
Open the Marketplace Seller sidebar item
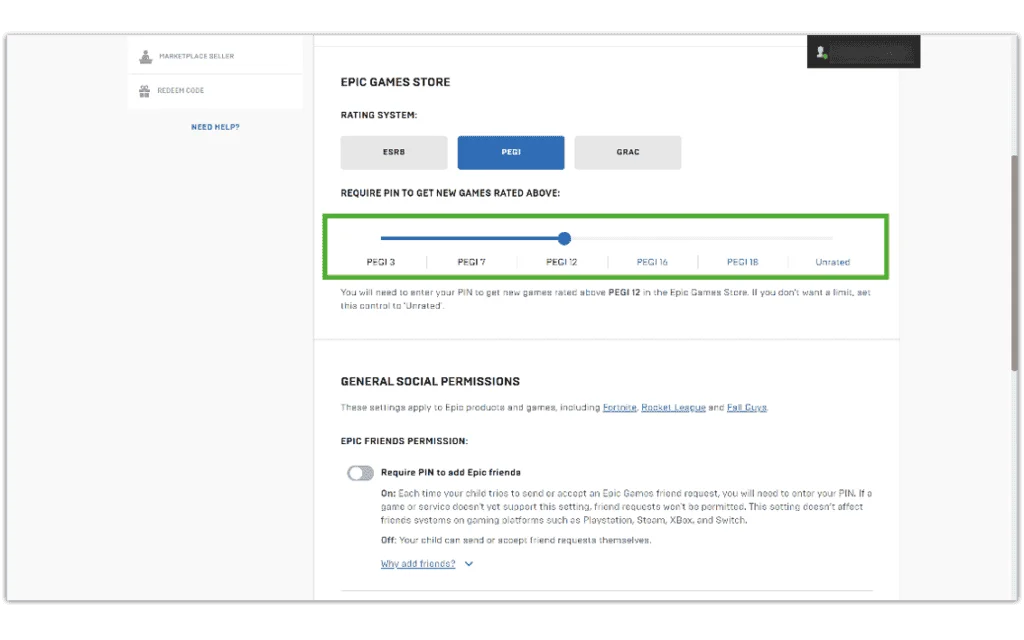(216, 56)
